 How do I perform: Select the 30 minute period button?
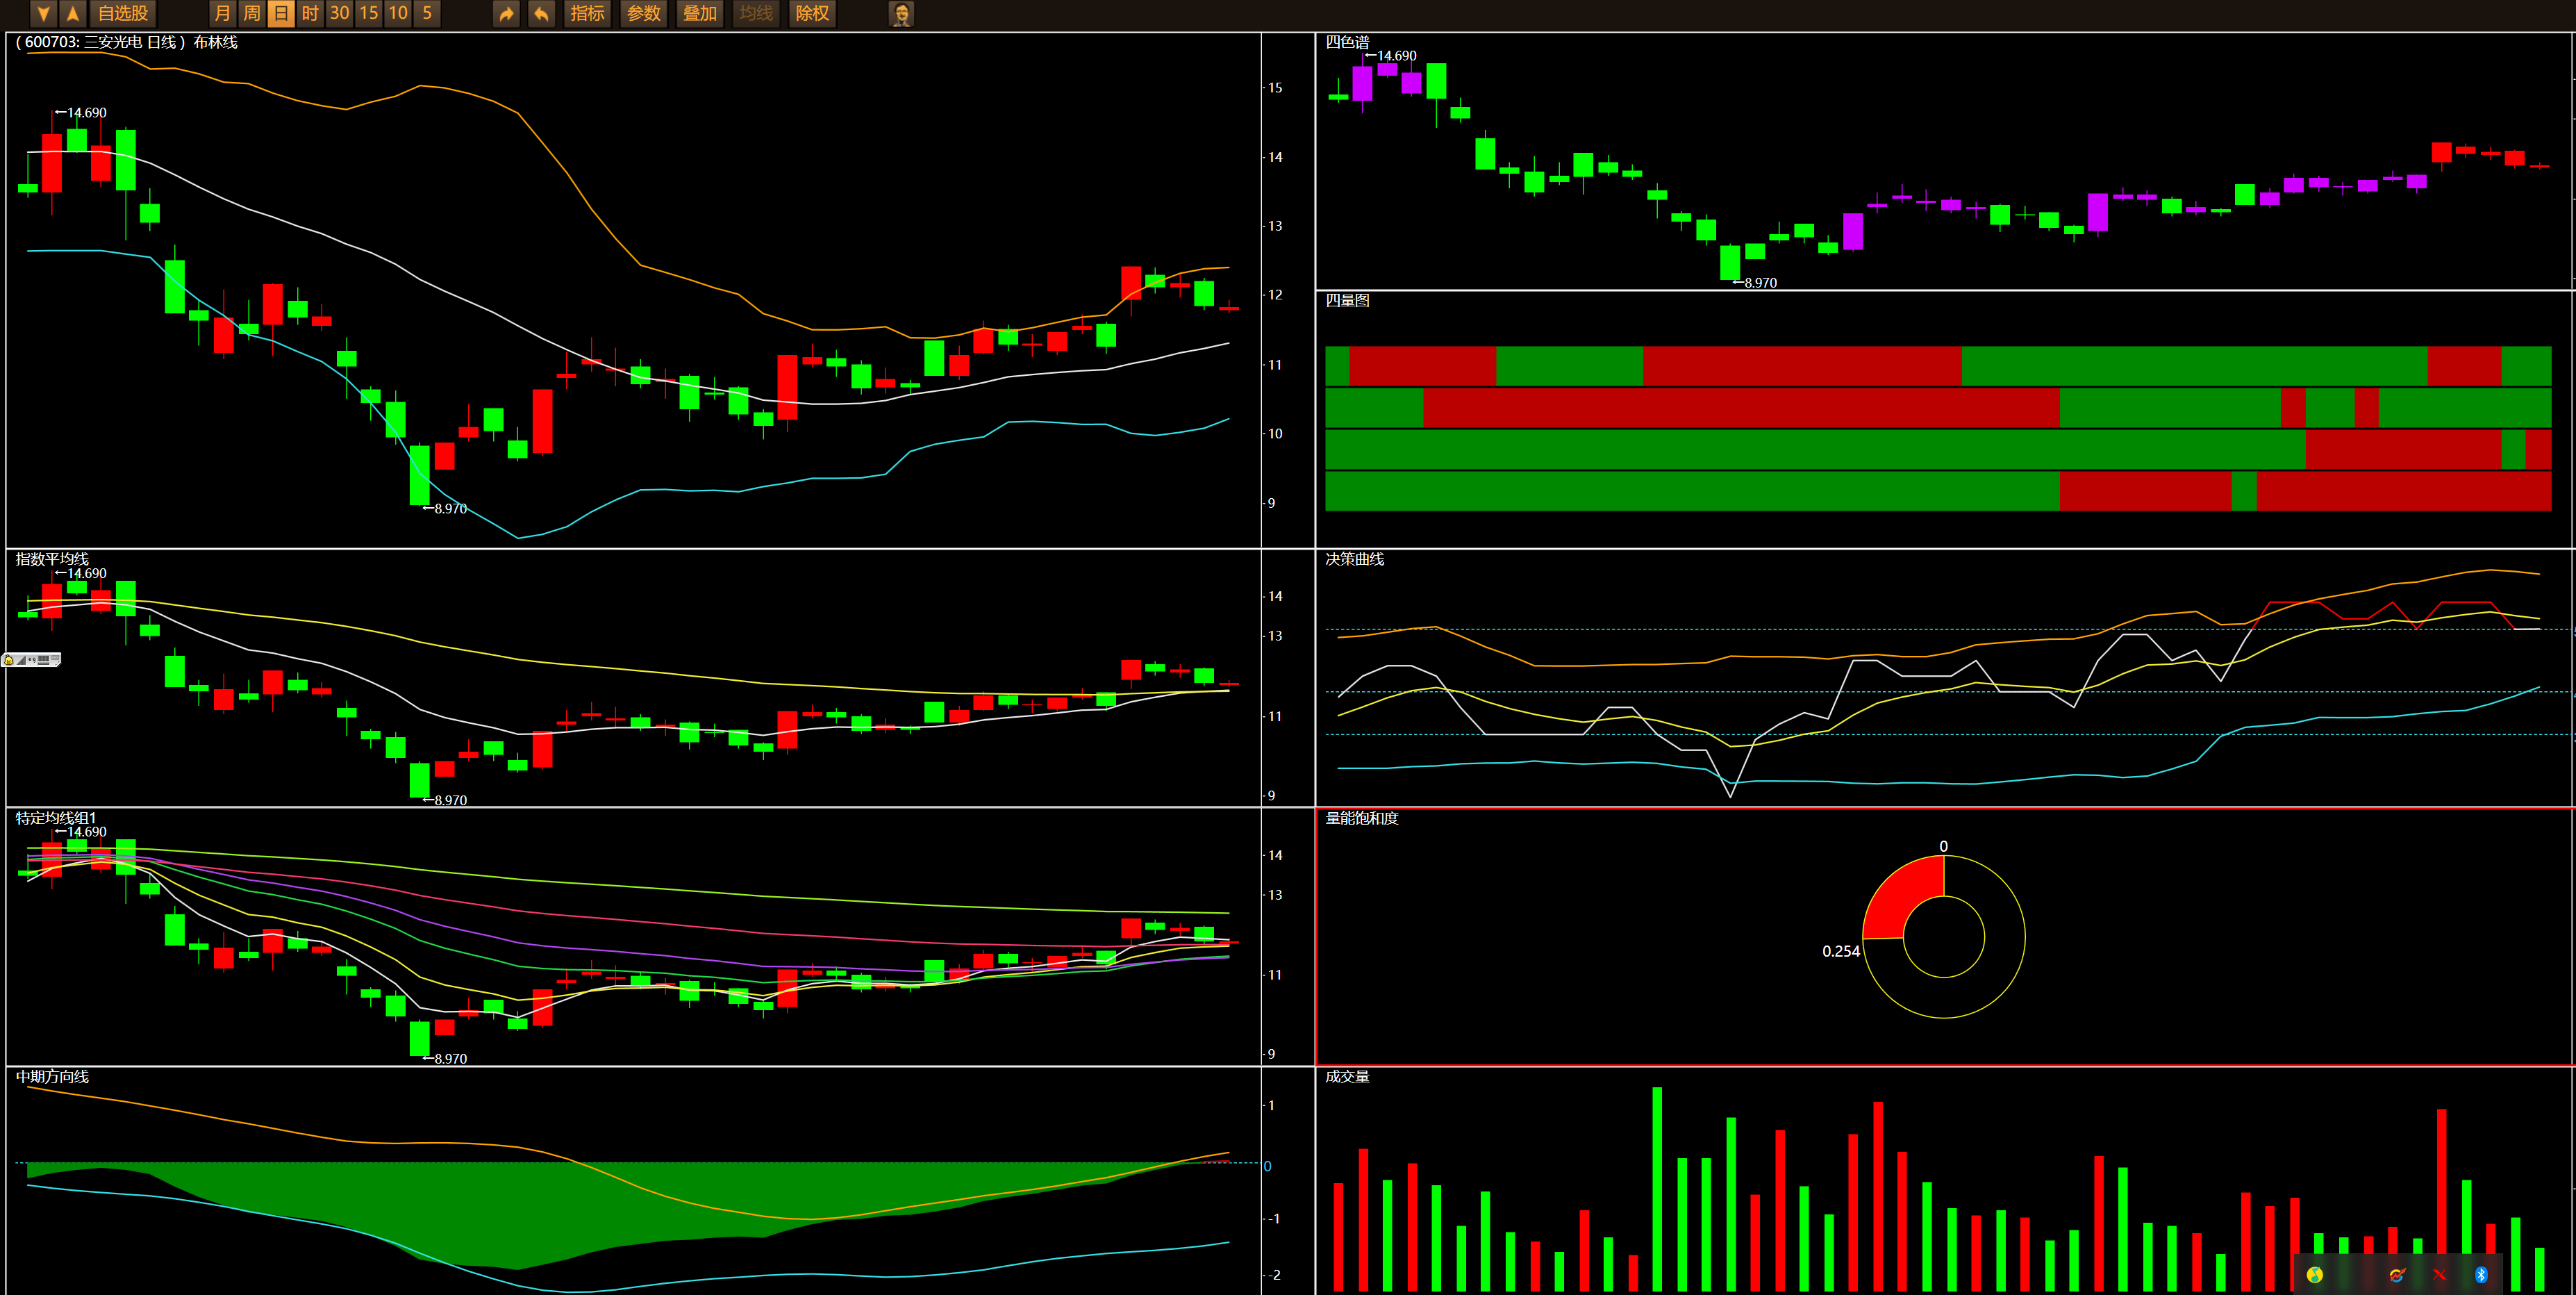340,14
